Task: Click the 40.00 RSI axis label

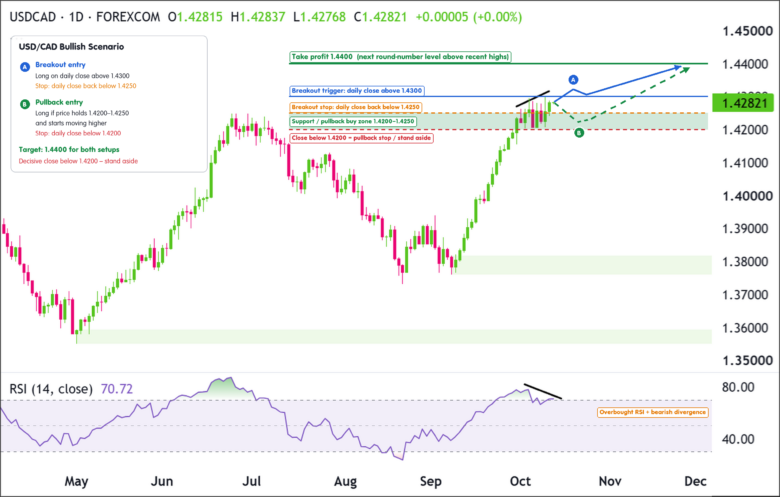Action: tap(738, 439)
